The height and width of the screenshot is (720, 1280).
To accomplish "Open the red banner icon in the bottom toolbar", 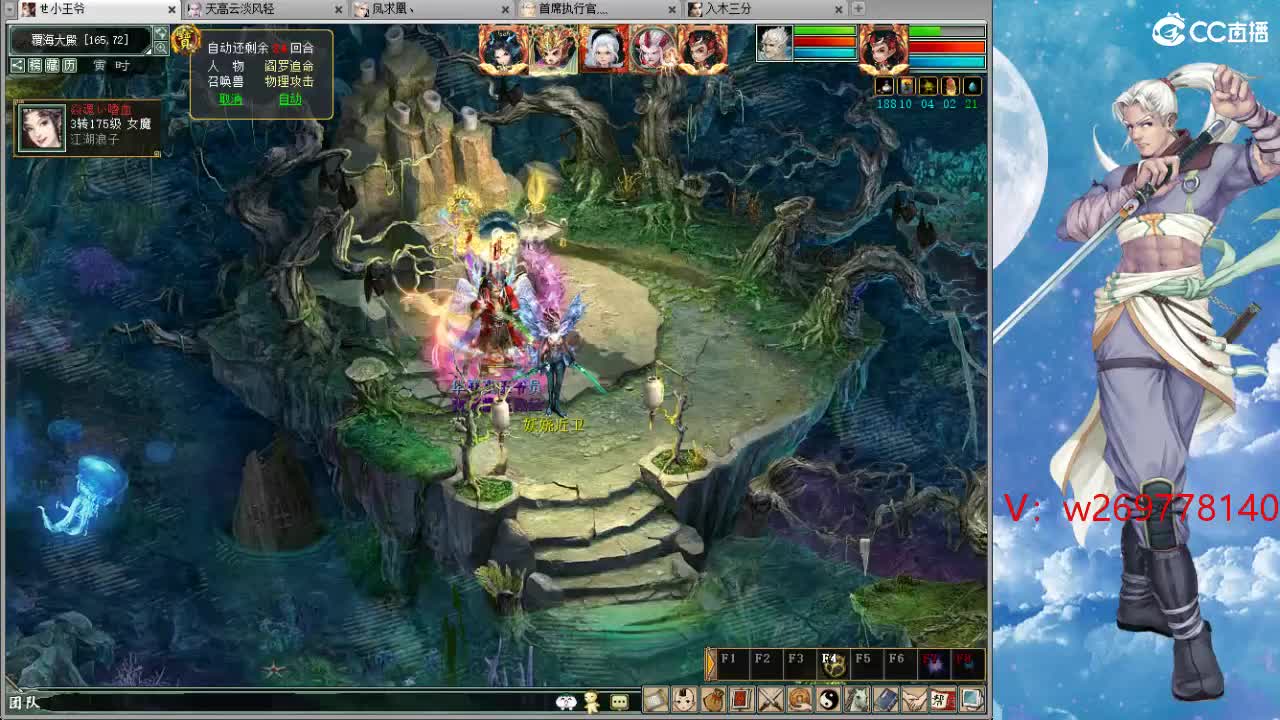I will 742,699.
